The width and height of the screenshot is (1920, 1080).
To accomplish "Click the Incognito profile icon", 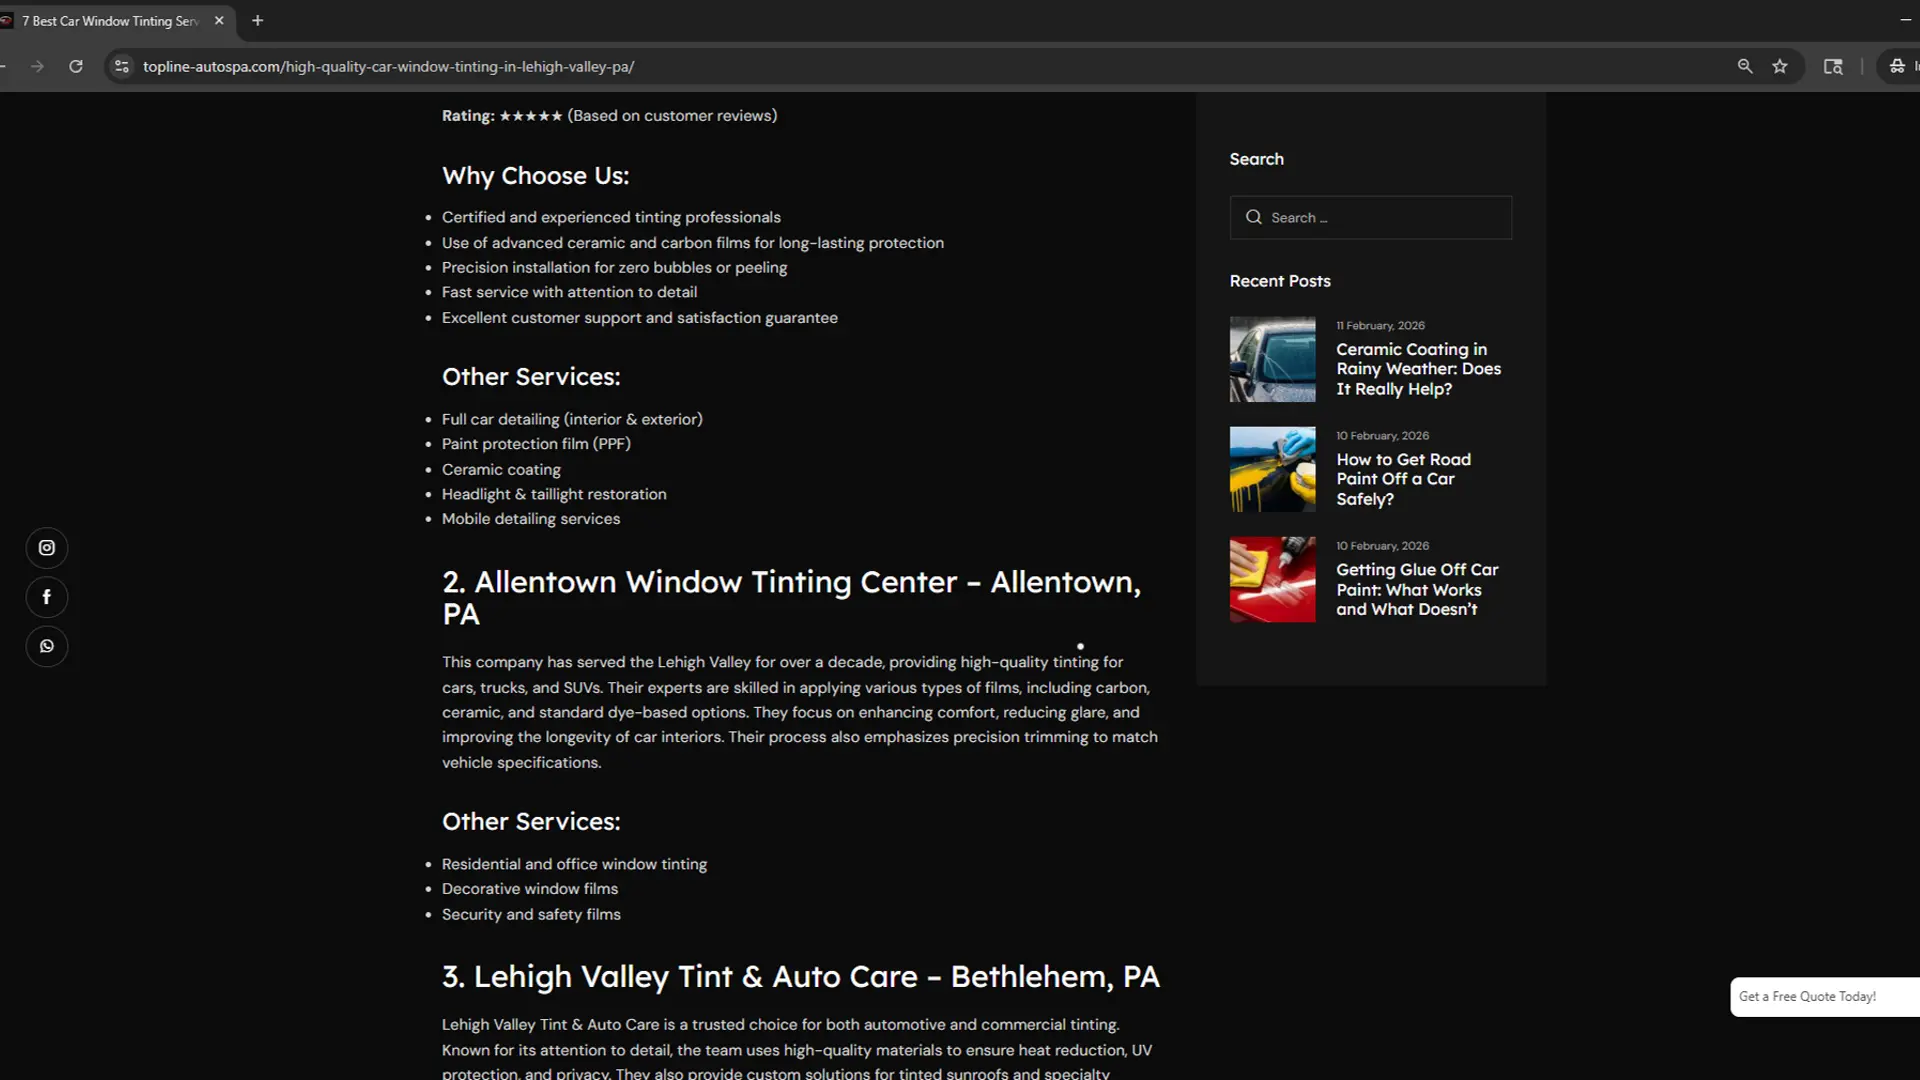I will [1897, 66].
